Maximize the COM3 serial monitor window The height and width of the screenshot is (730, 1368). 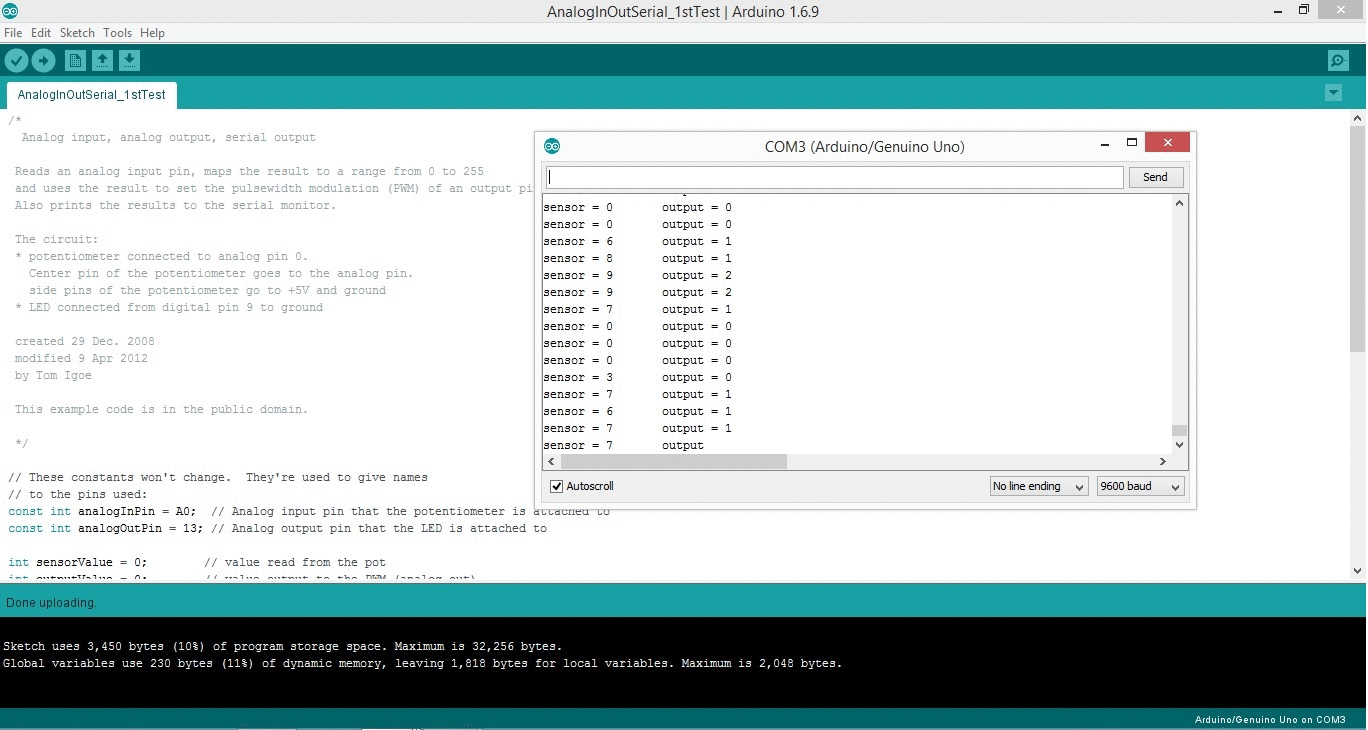point(1132,143)
